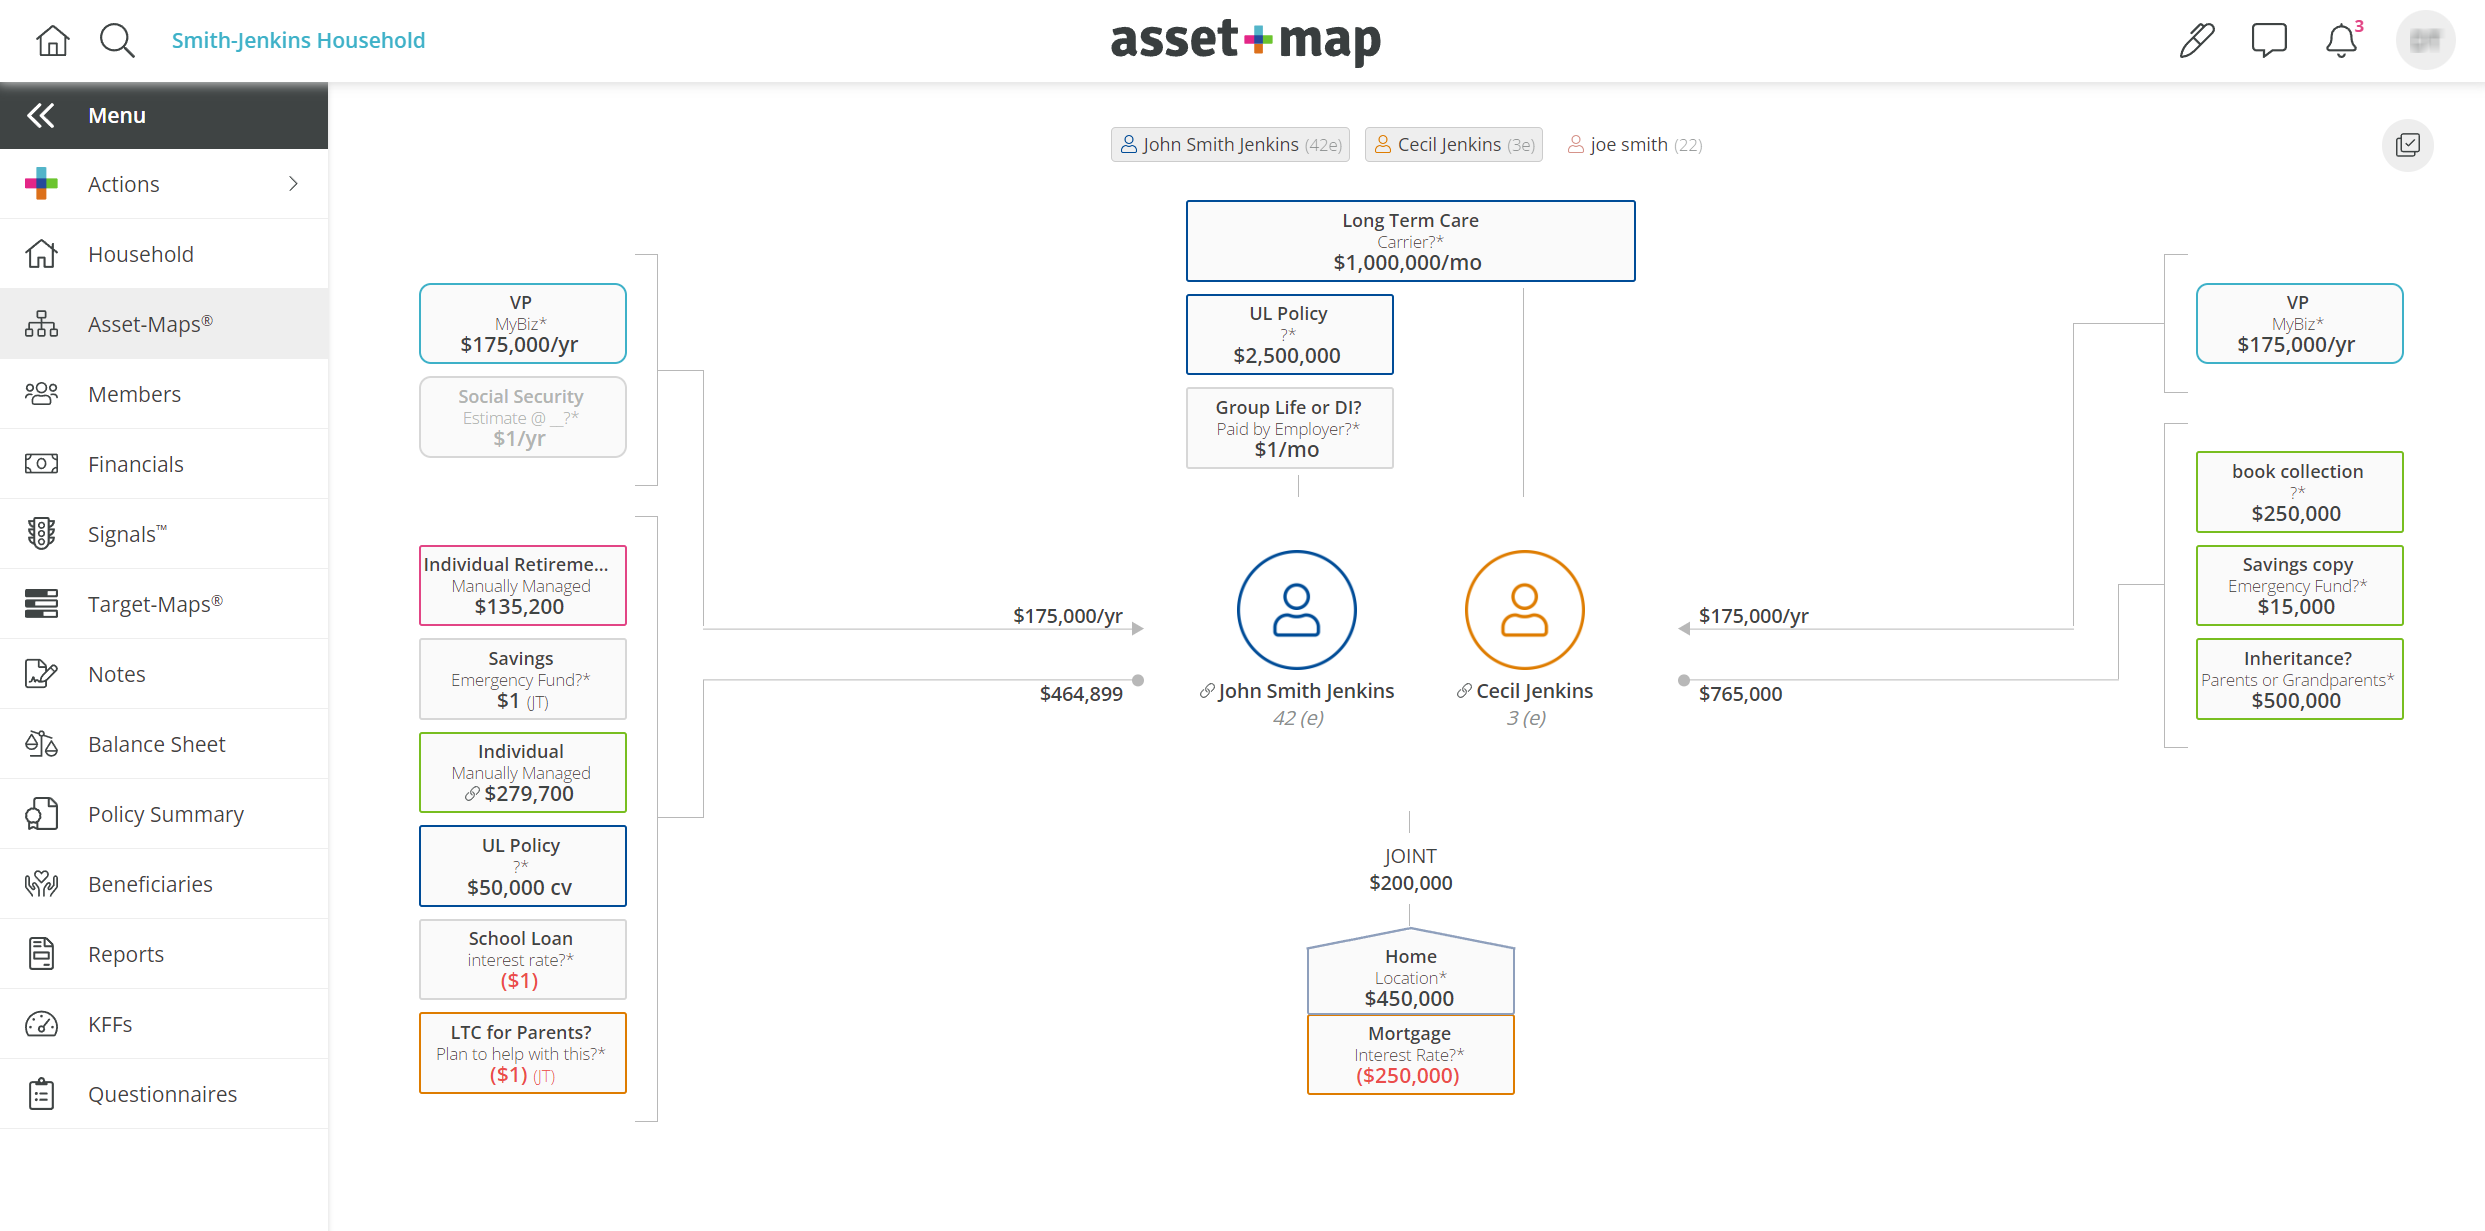Image resolution: width=2485 pixels, height=1231 pixels.
Task: Click the KFFs cookie icon in sidebar
Action: tap(41, 1023)
